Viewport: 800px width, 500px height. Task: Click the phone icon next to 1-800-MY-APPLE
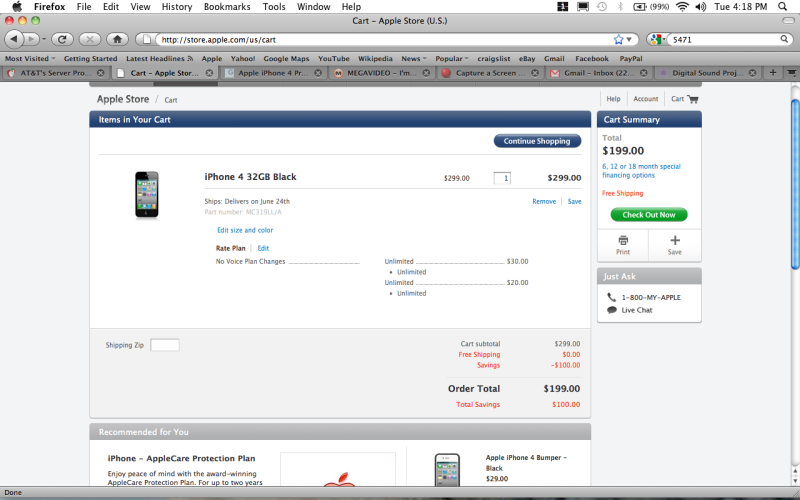pyautogui.click(x=612, y=297)
